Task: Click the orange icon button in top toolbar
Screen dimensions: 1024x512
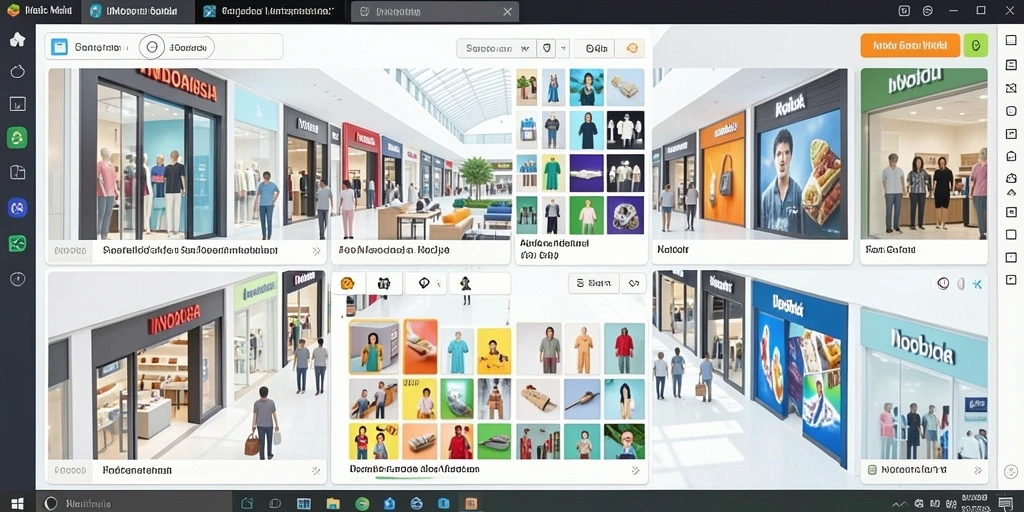Action: (631, 48)
